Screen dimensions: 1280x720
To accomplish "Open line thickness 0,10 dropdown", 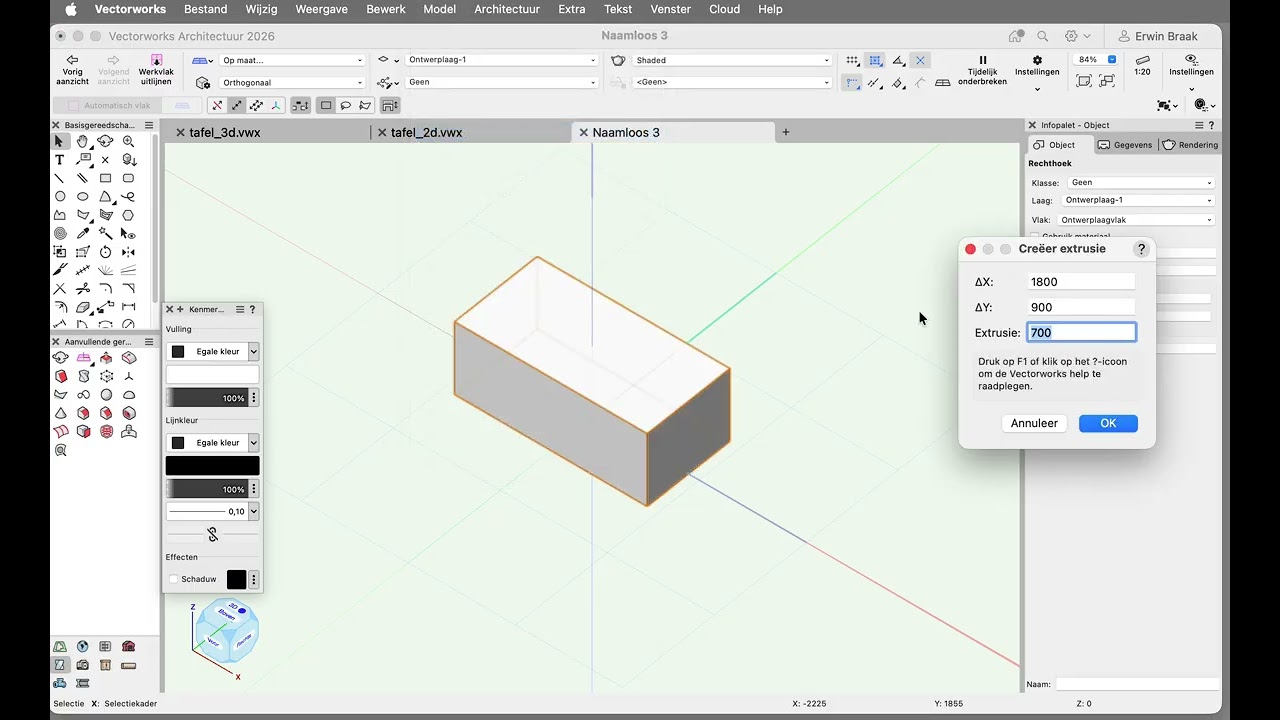I will pyautogui.click(x=254, y=511).
